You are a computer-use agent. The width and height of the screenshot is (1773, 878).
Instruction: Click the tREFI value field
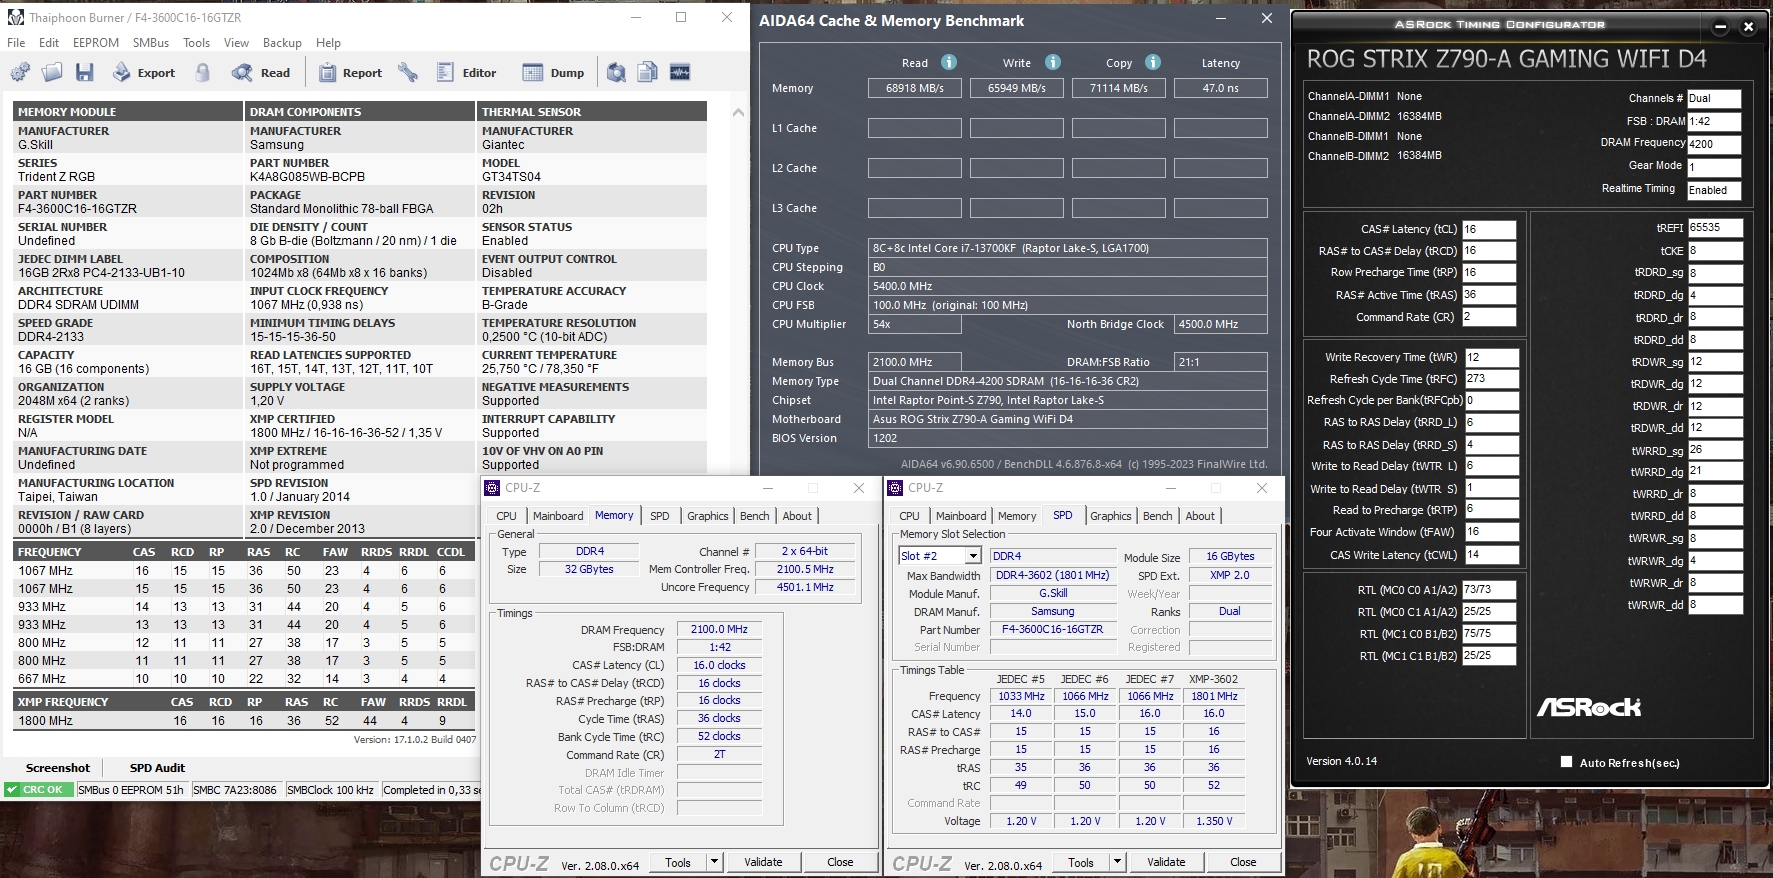click(x=1714, y=228)
